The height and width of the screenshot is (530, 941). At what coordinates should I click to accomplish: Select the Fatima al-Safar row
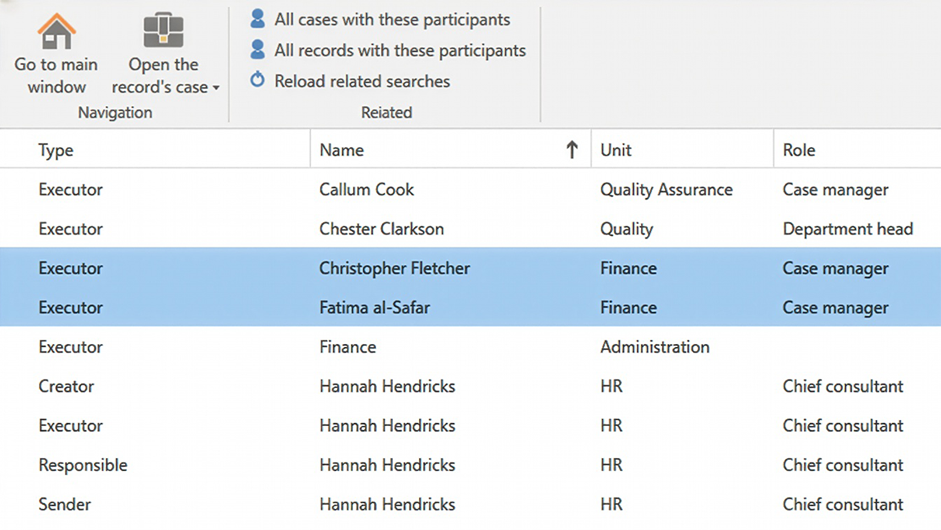pos(374,308)
